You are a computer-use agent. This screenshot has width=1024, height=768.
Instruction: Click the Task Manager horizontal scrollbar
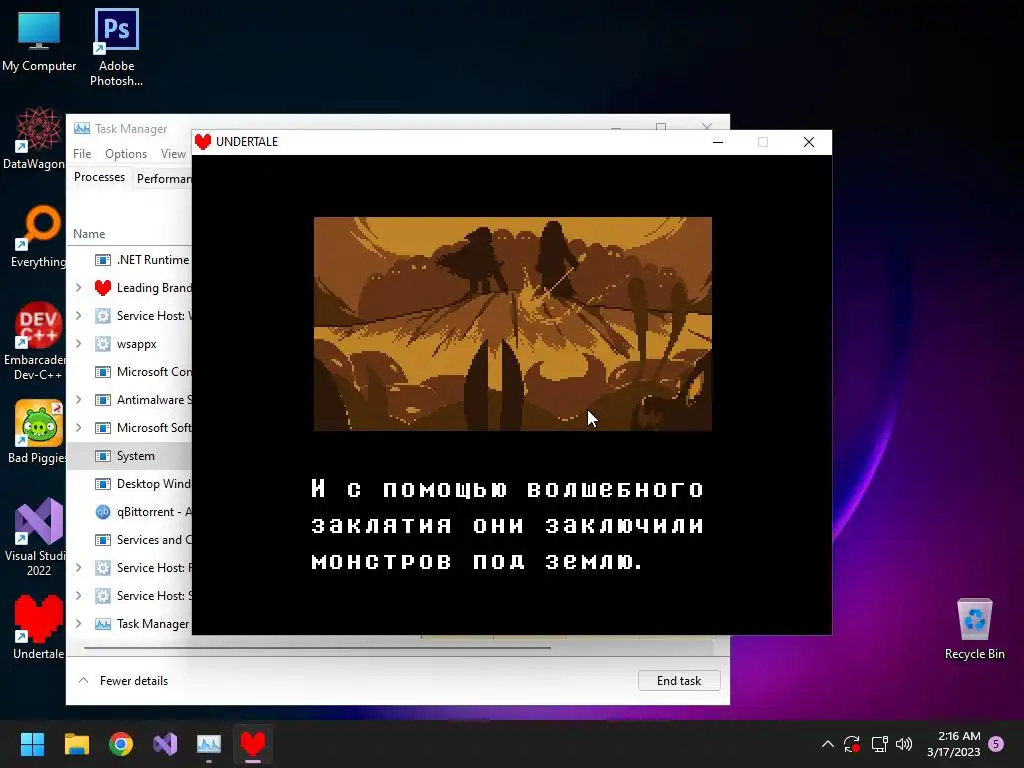(x=317, y=648)
